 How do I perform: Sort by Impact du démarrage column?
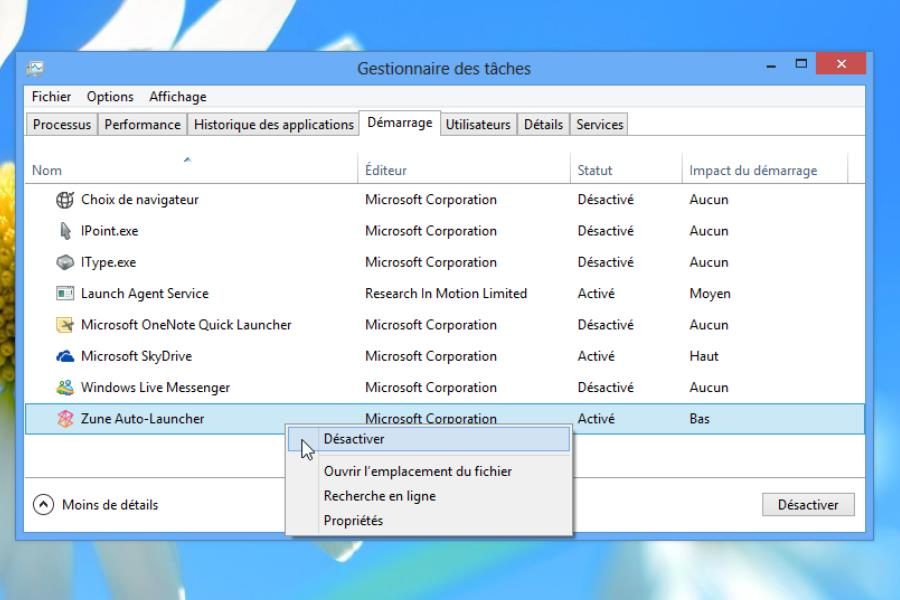click(x=752, y=170)
